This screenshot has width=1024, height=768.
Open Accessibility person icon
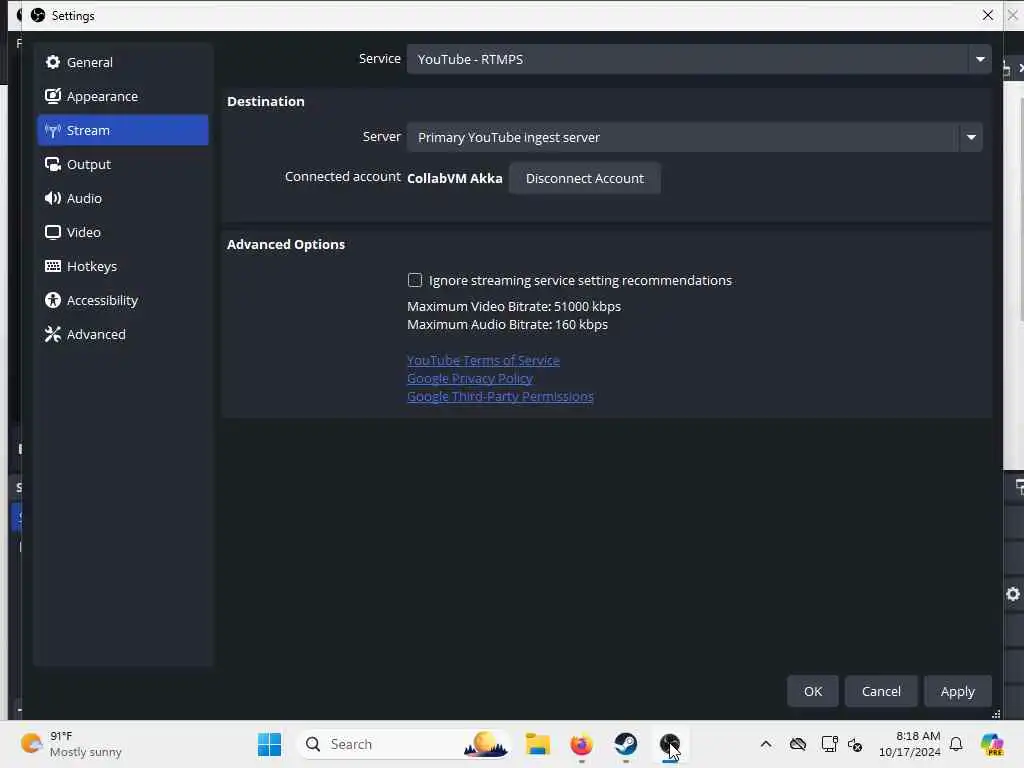(53, 300)
